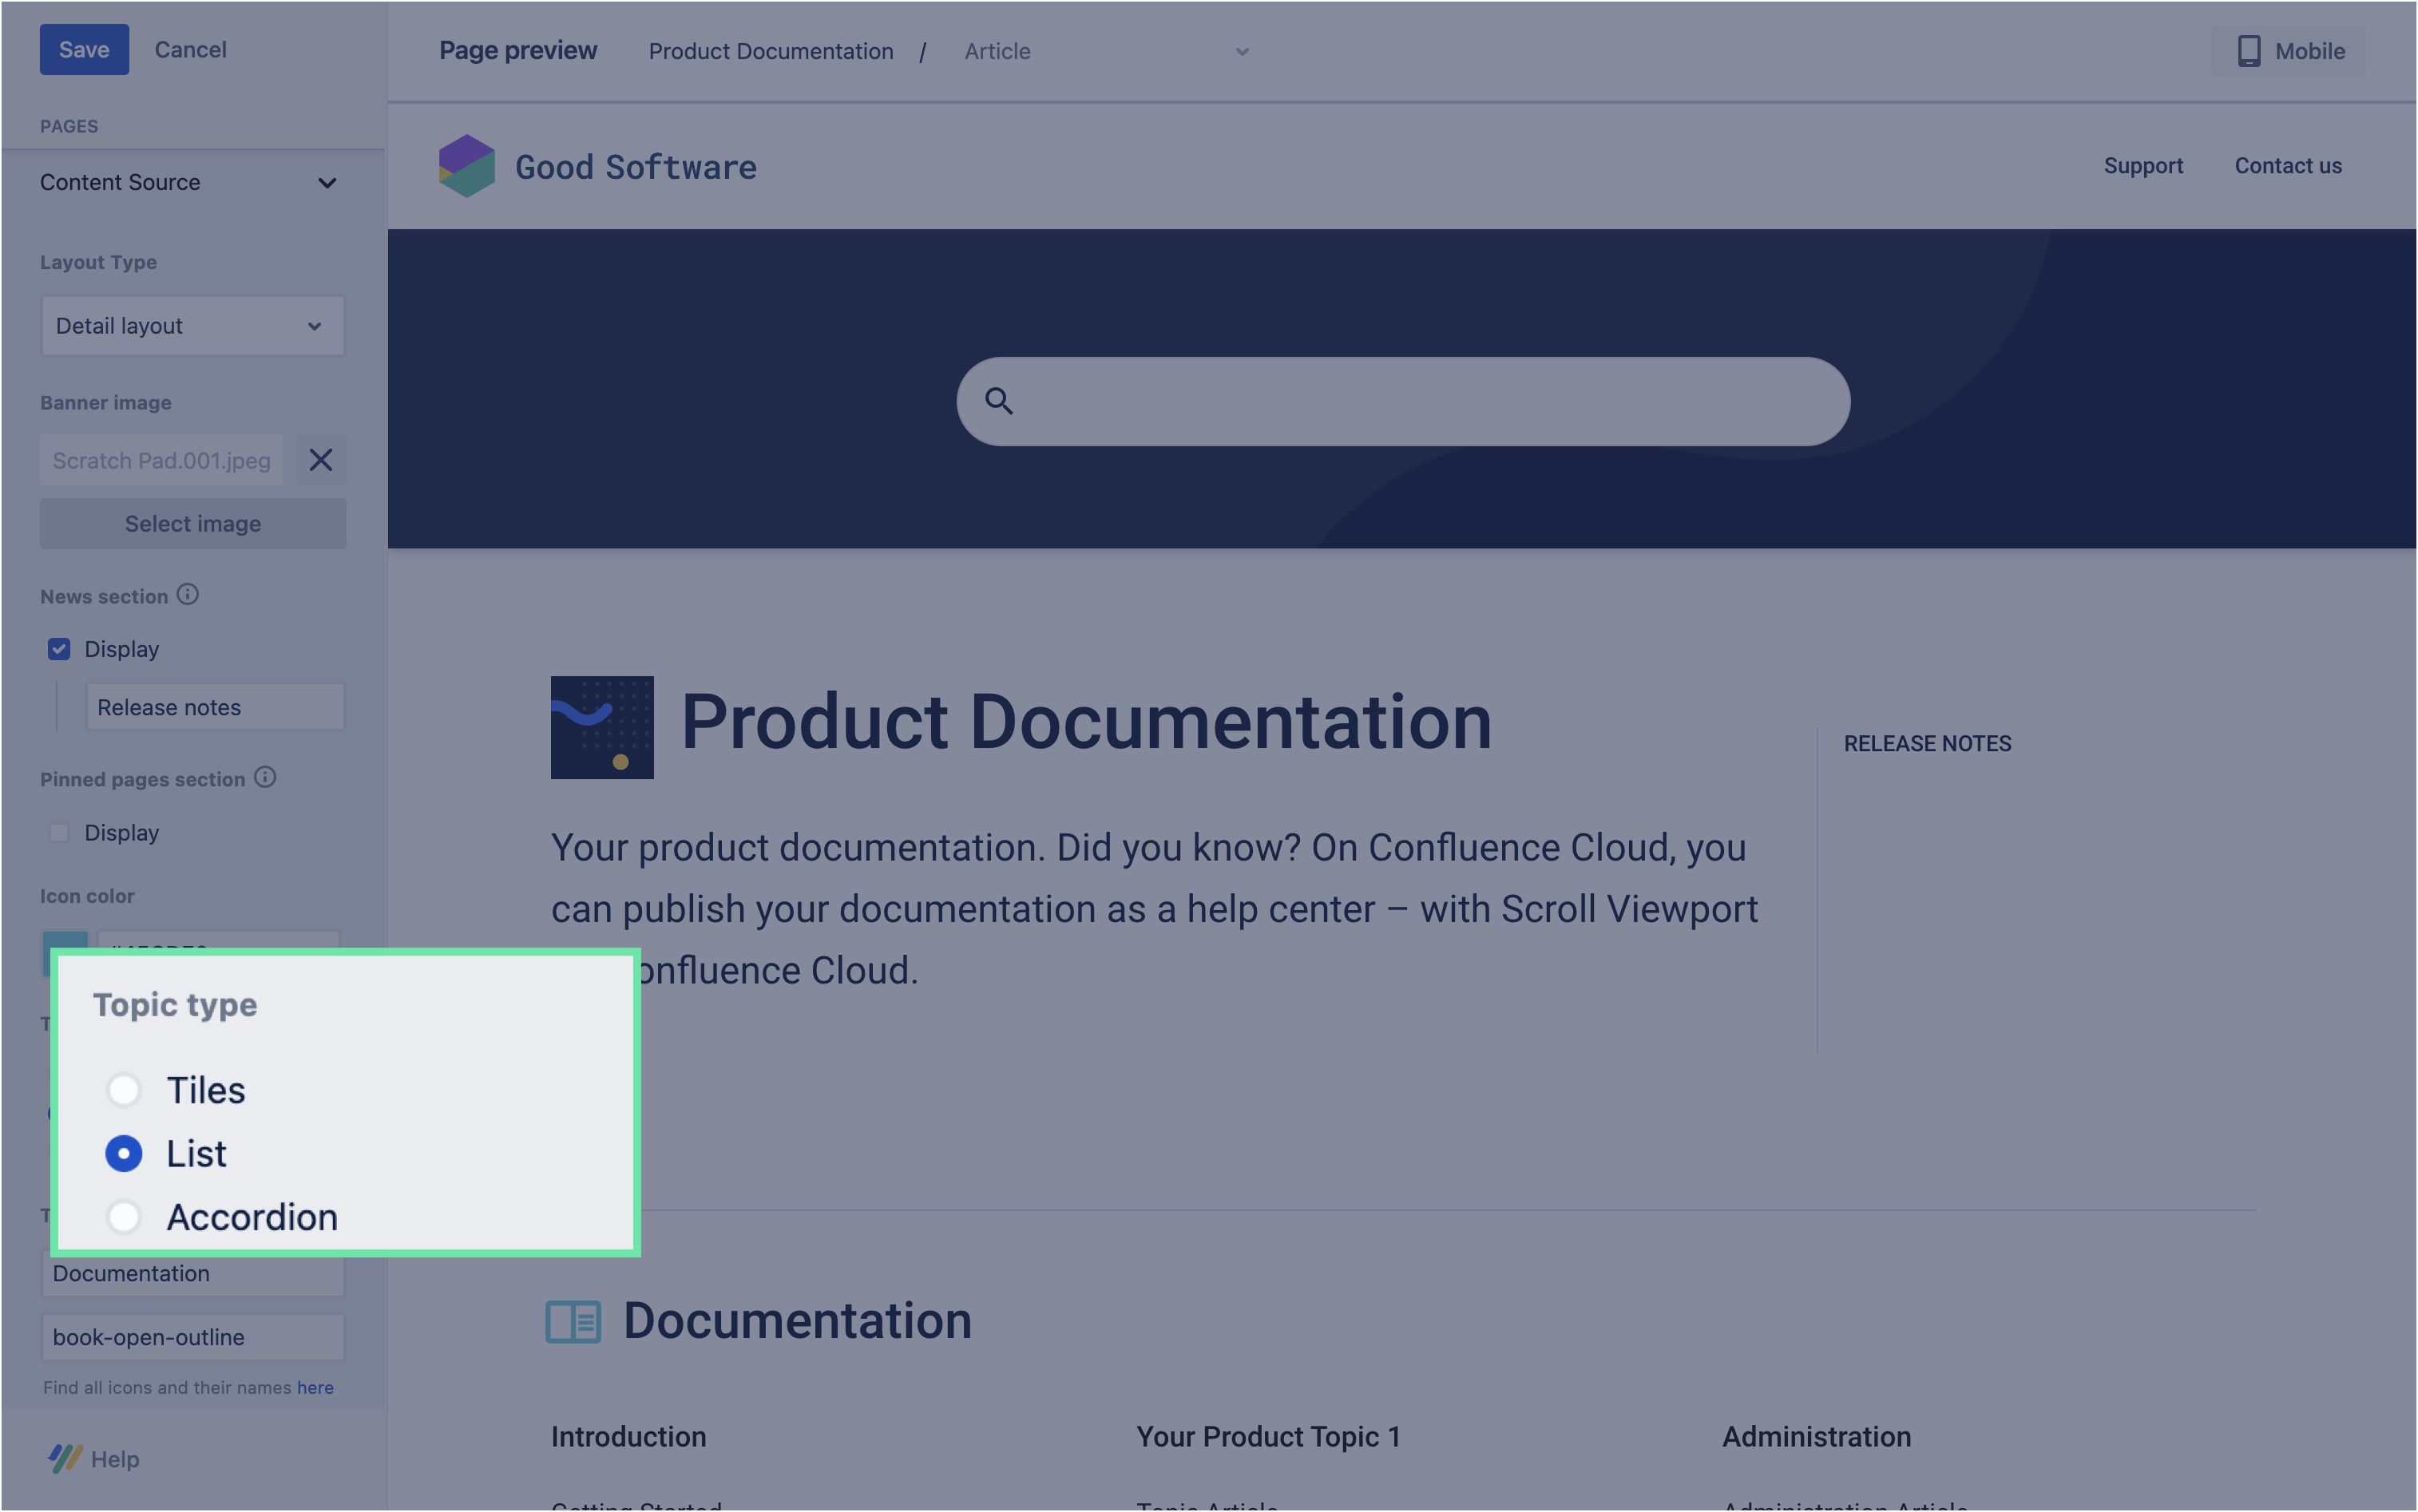Click the book-open icon beside Documentation heading
Screen dimensions: 2418x1512
(x=573, y=1321)
